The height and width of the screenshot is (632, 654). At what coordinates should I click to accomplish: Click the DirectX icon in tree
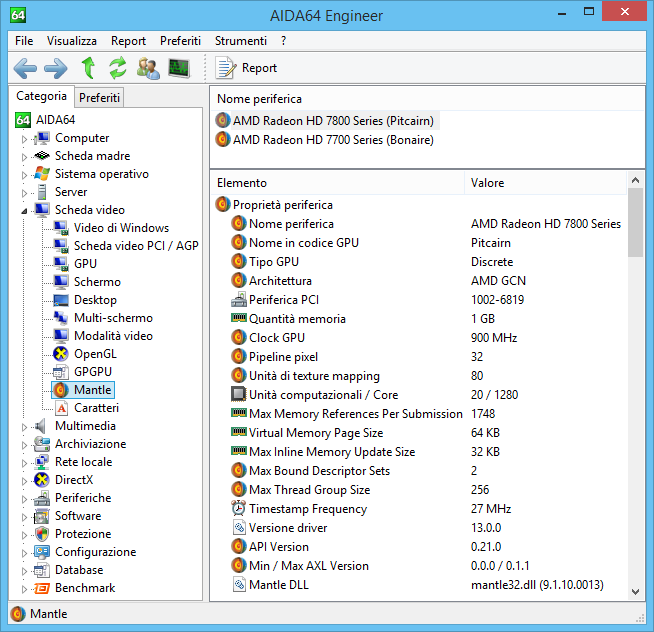[x=42, y=480]
